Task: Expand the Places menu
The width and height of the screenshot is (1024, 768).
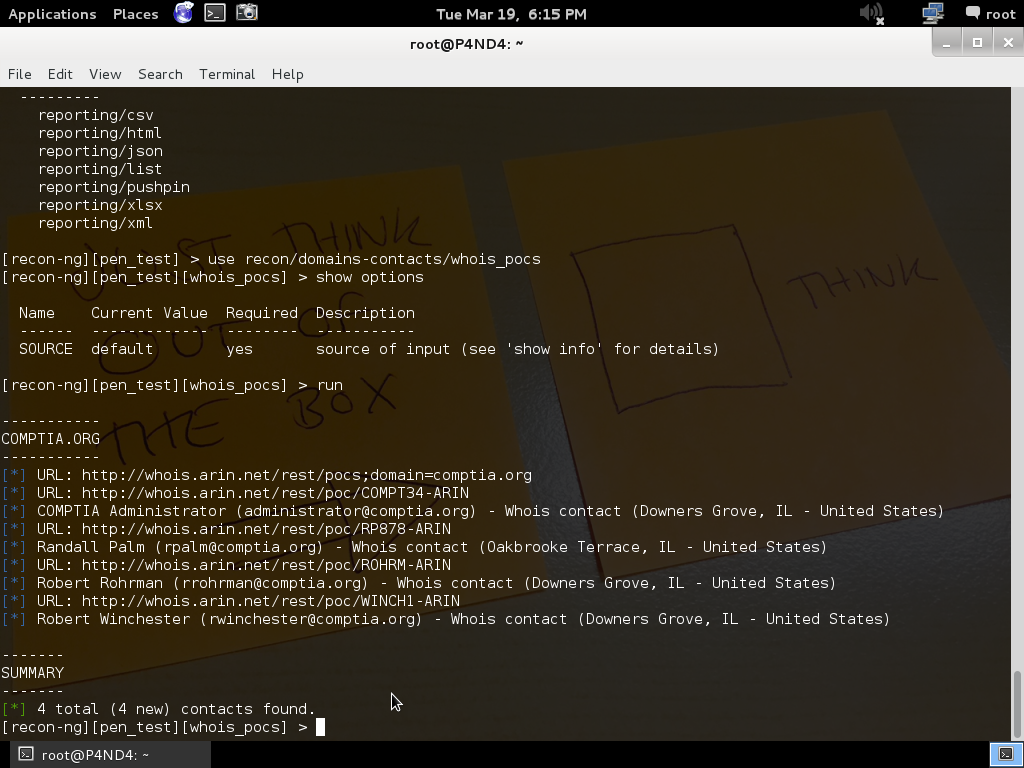Action: (135, 14)
